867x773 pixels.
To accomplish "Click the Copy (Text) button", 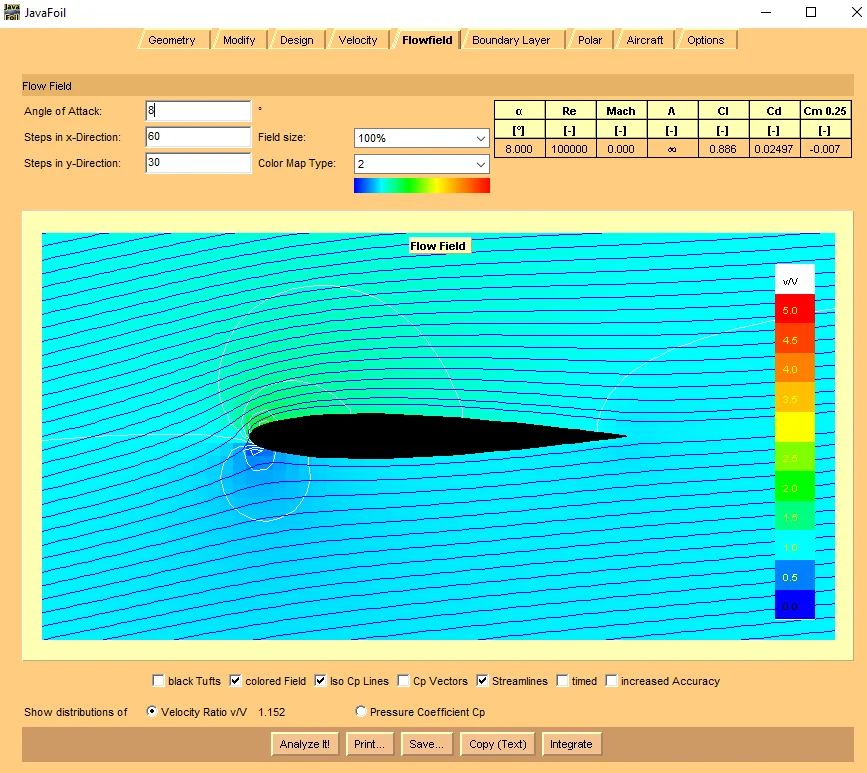I will point(498,744).
